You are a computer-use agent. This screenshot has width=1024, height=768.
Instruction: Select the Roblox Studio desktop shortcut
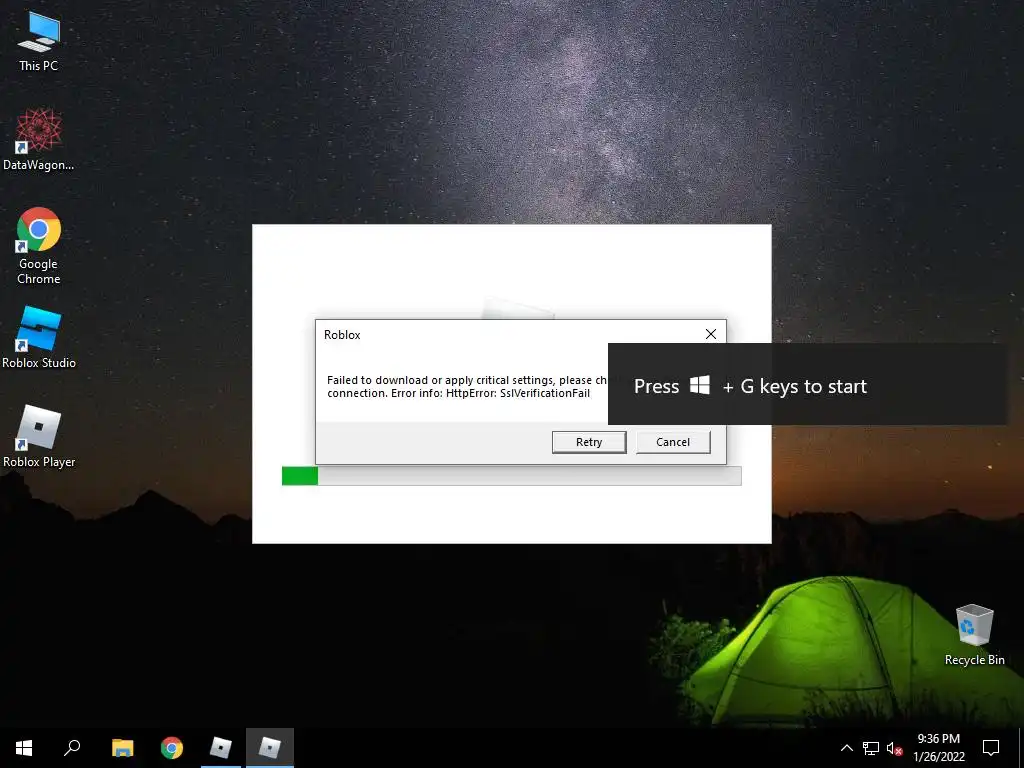click(x=39, y=337)
